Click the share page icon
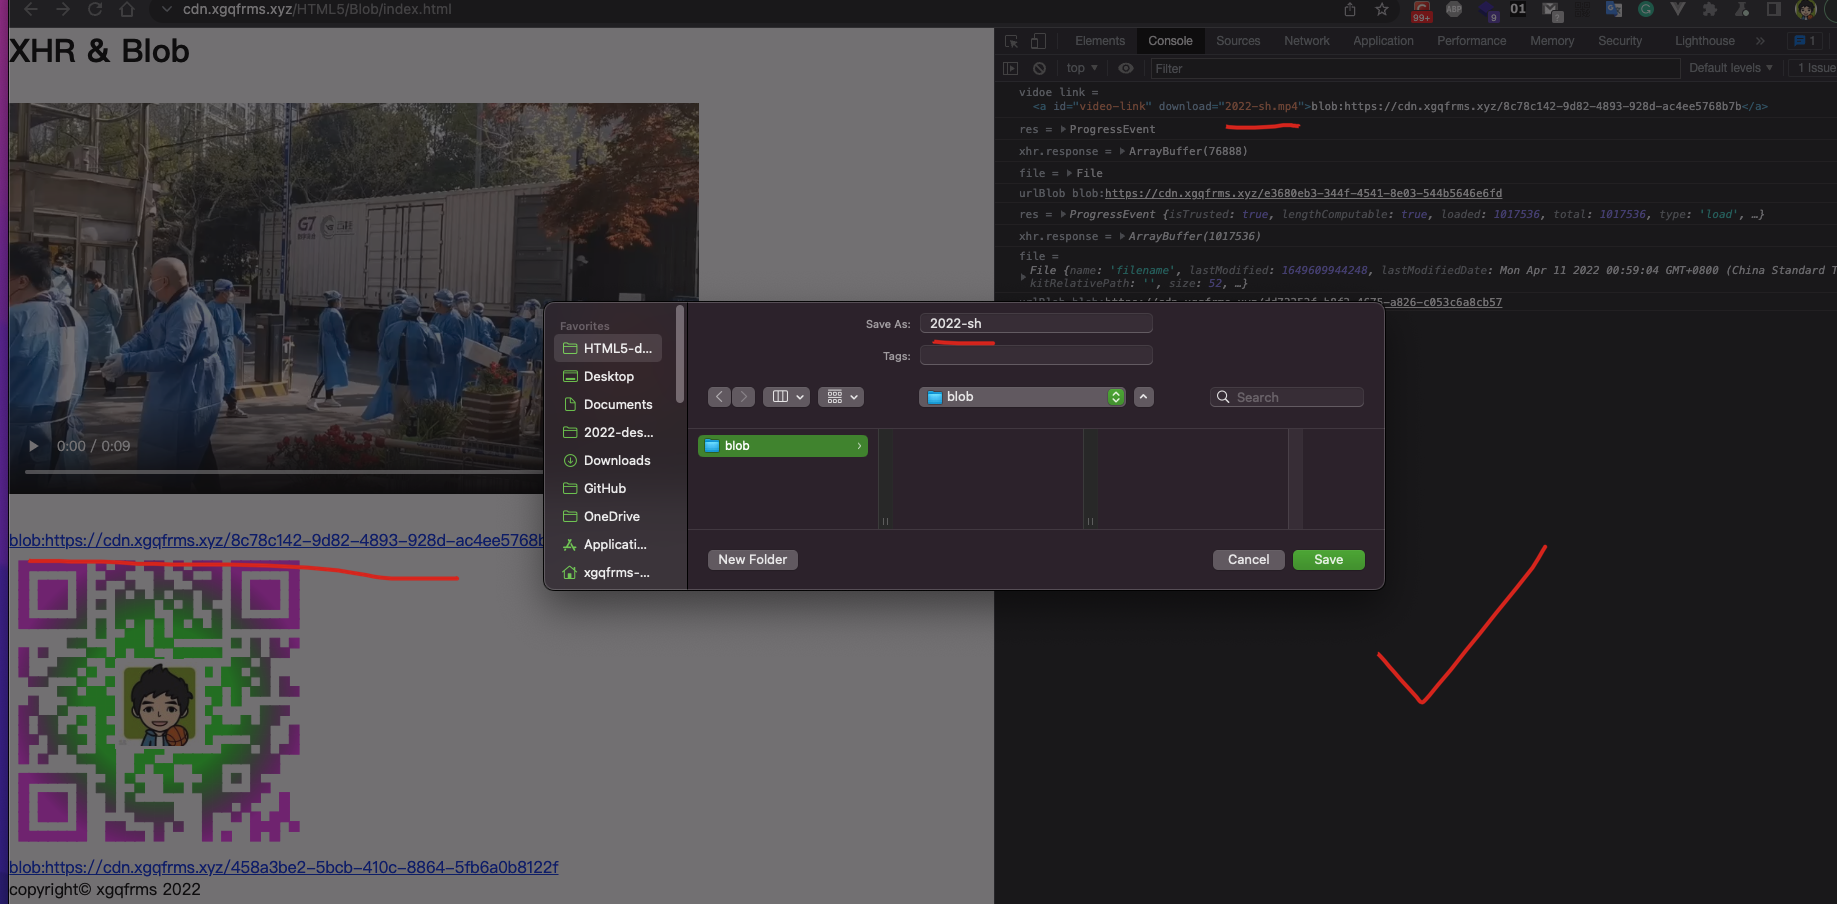 pos(1350,9)
